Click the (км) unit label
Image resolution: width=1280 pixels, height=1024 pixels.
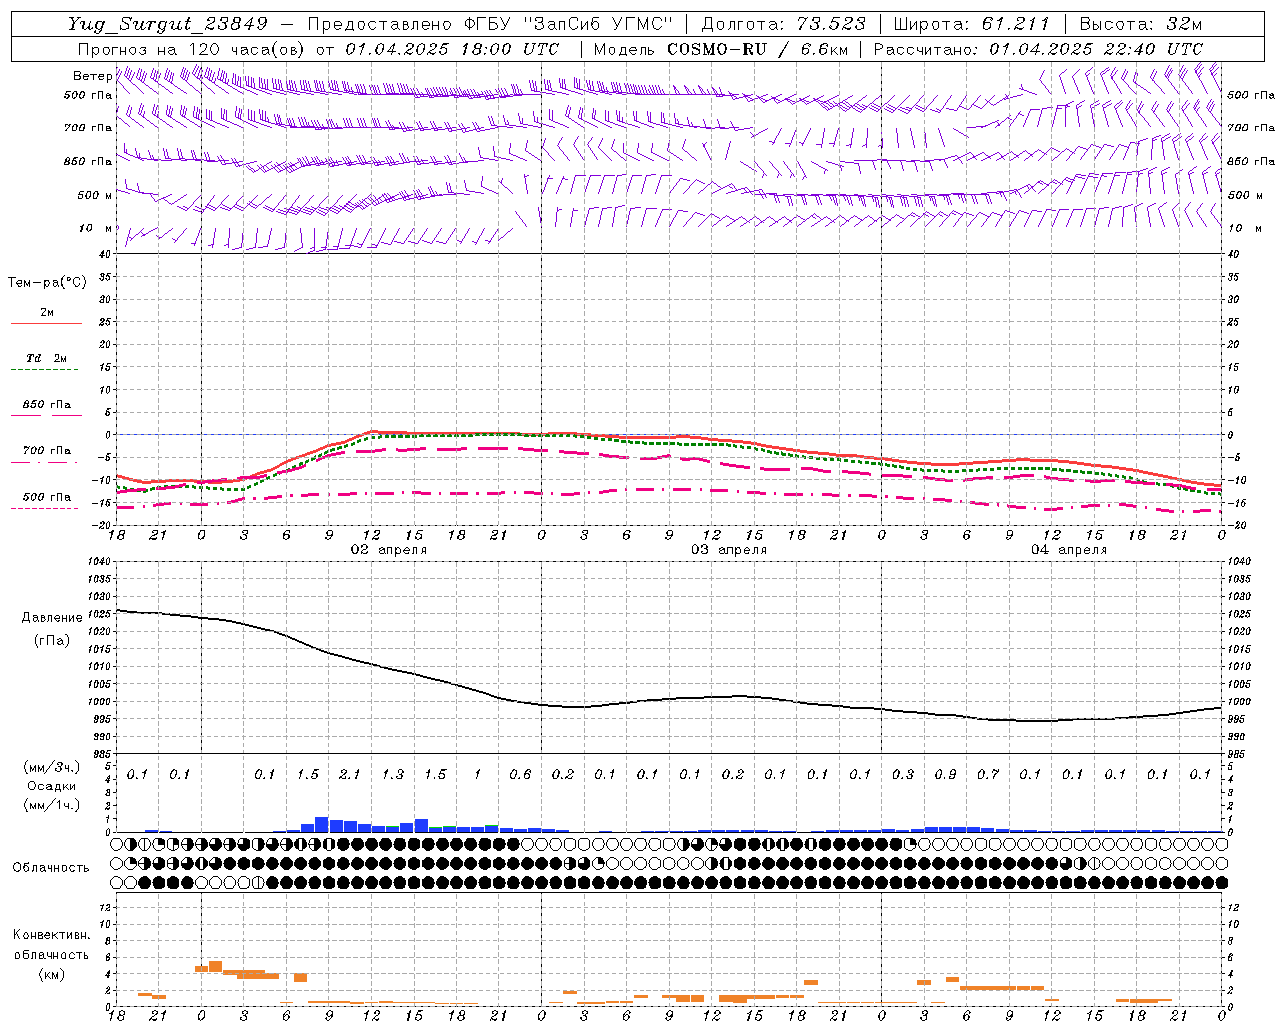[51, 974]
